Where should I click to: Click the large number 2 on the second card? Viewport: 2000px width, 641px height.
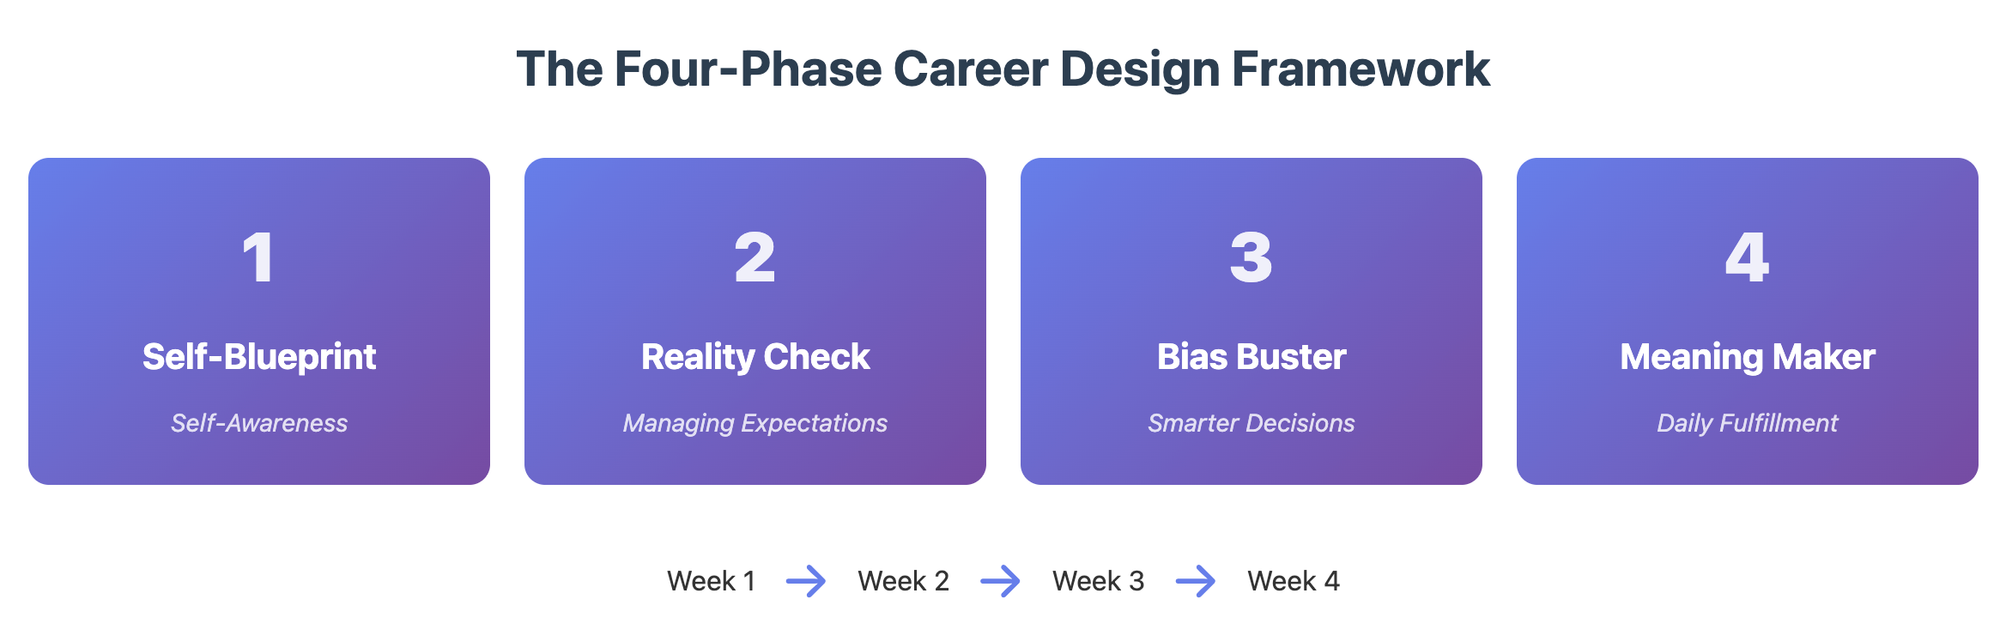[755, 258]
